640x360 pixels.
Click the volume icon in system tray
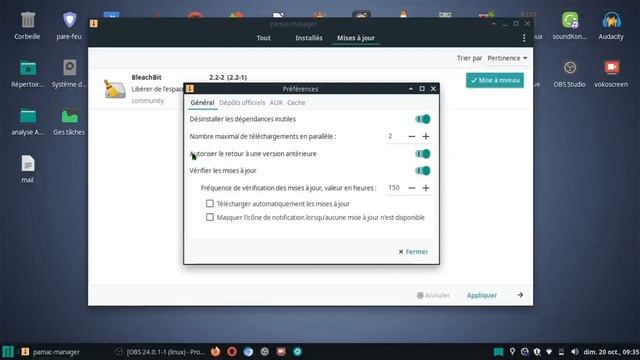tap(575, 351)
